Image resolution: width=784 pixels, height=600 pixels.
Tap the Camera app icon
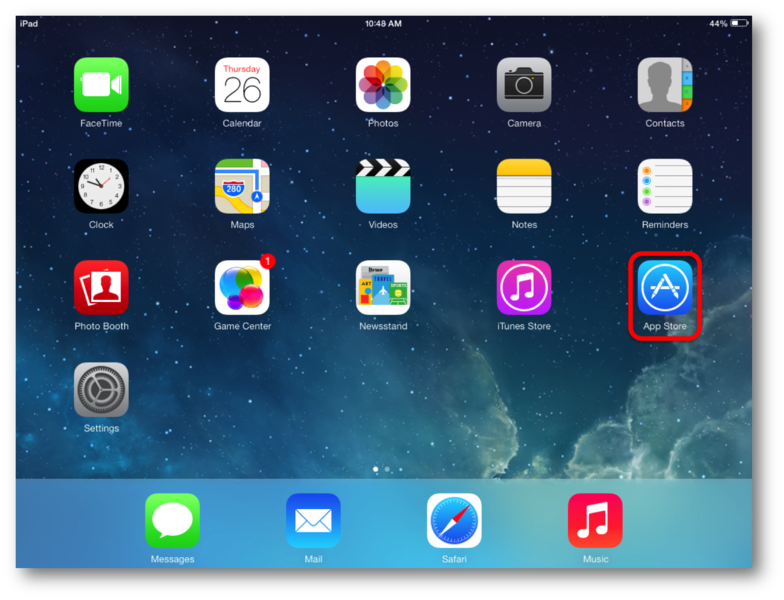pos(524,85)
